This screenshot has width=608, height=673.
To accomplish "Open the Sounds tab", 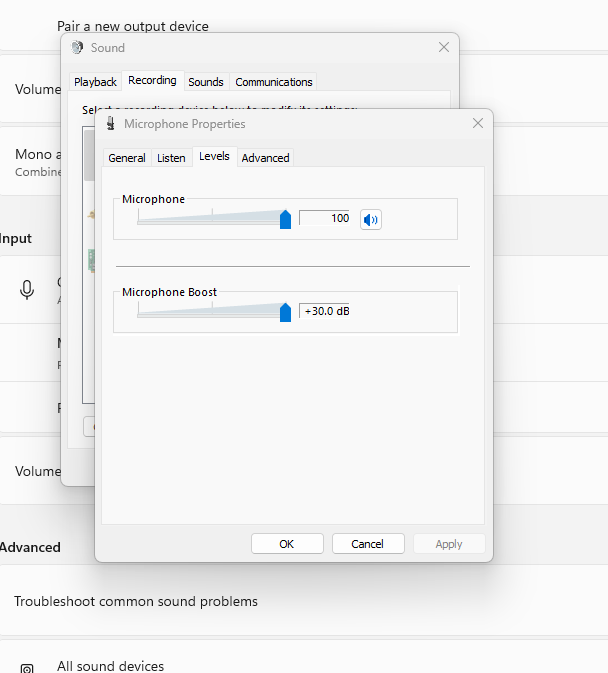I will 206,82.
